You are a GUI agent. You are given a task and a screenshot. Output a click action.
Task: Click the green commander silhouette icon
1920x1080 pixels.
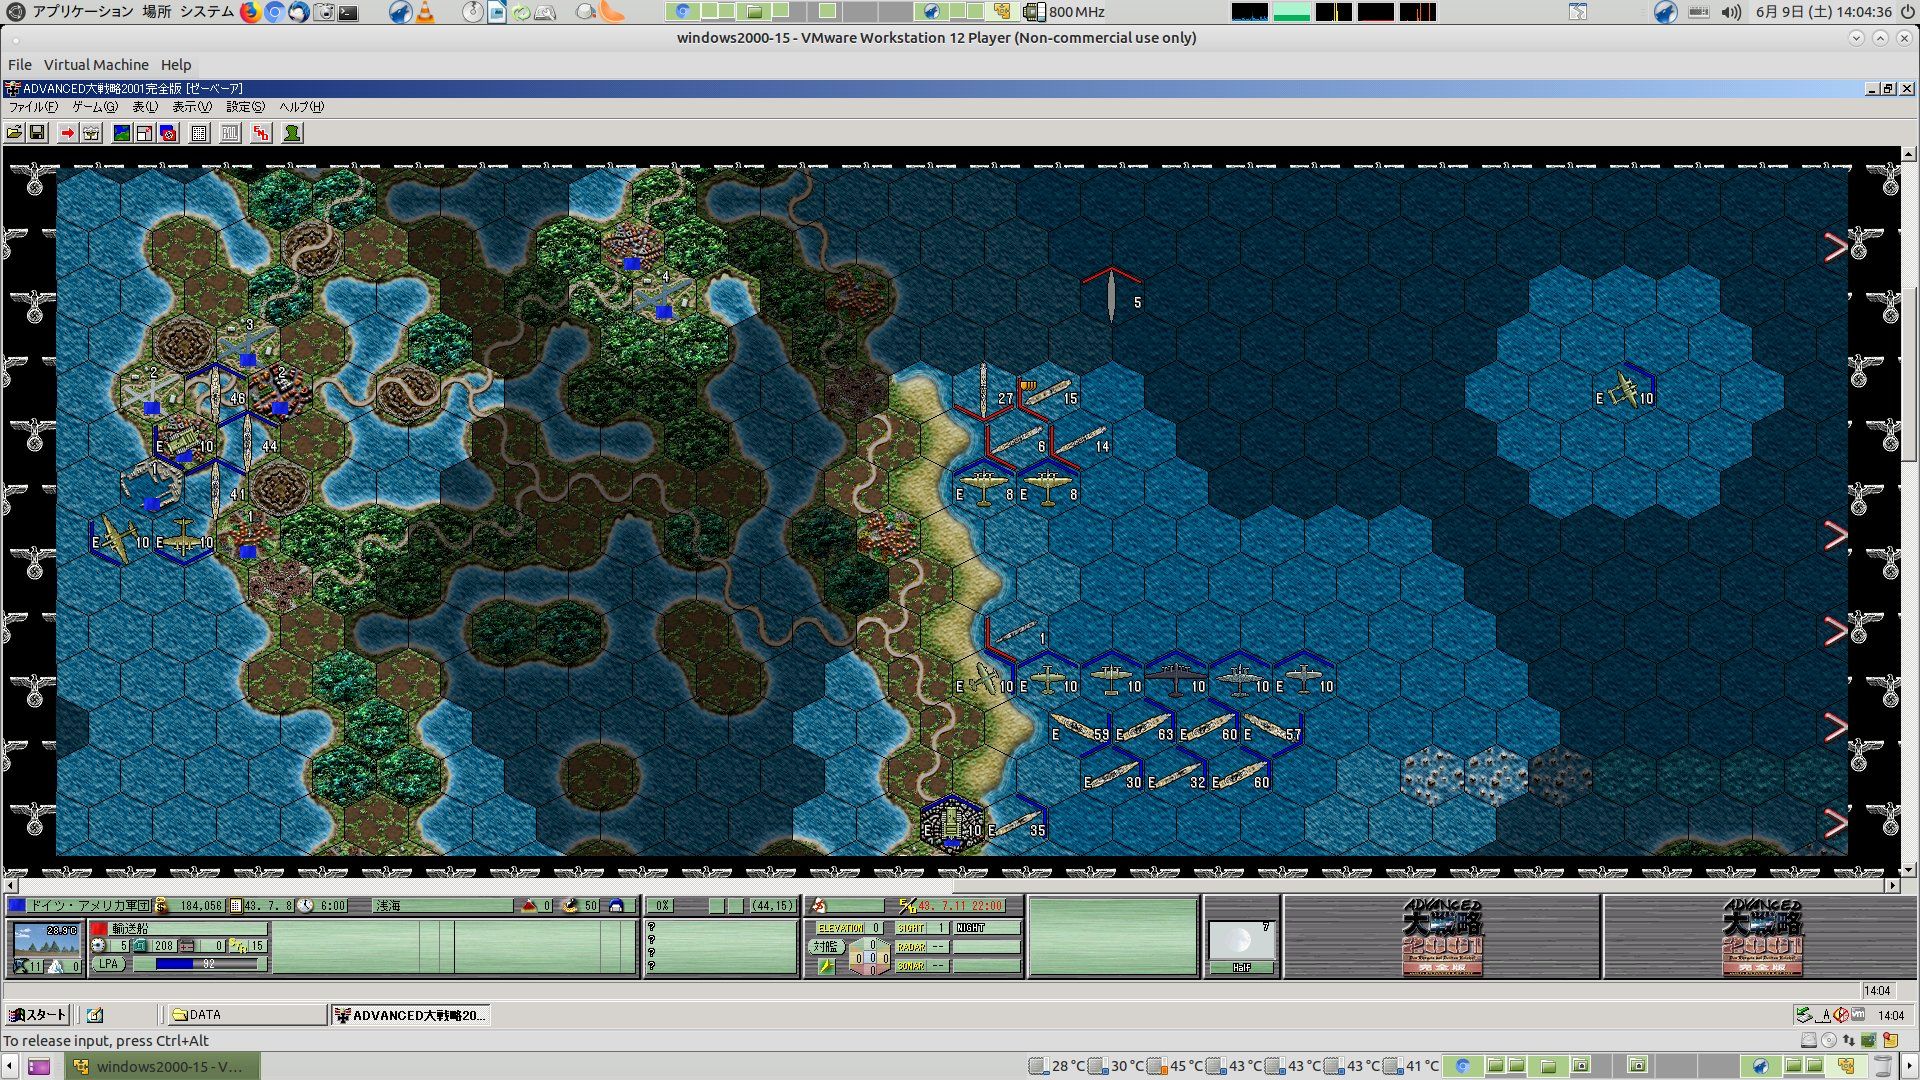pyautogui.click(x=292, y=133)
